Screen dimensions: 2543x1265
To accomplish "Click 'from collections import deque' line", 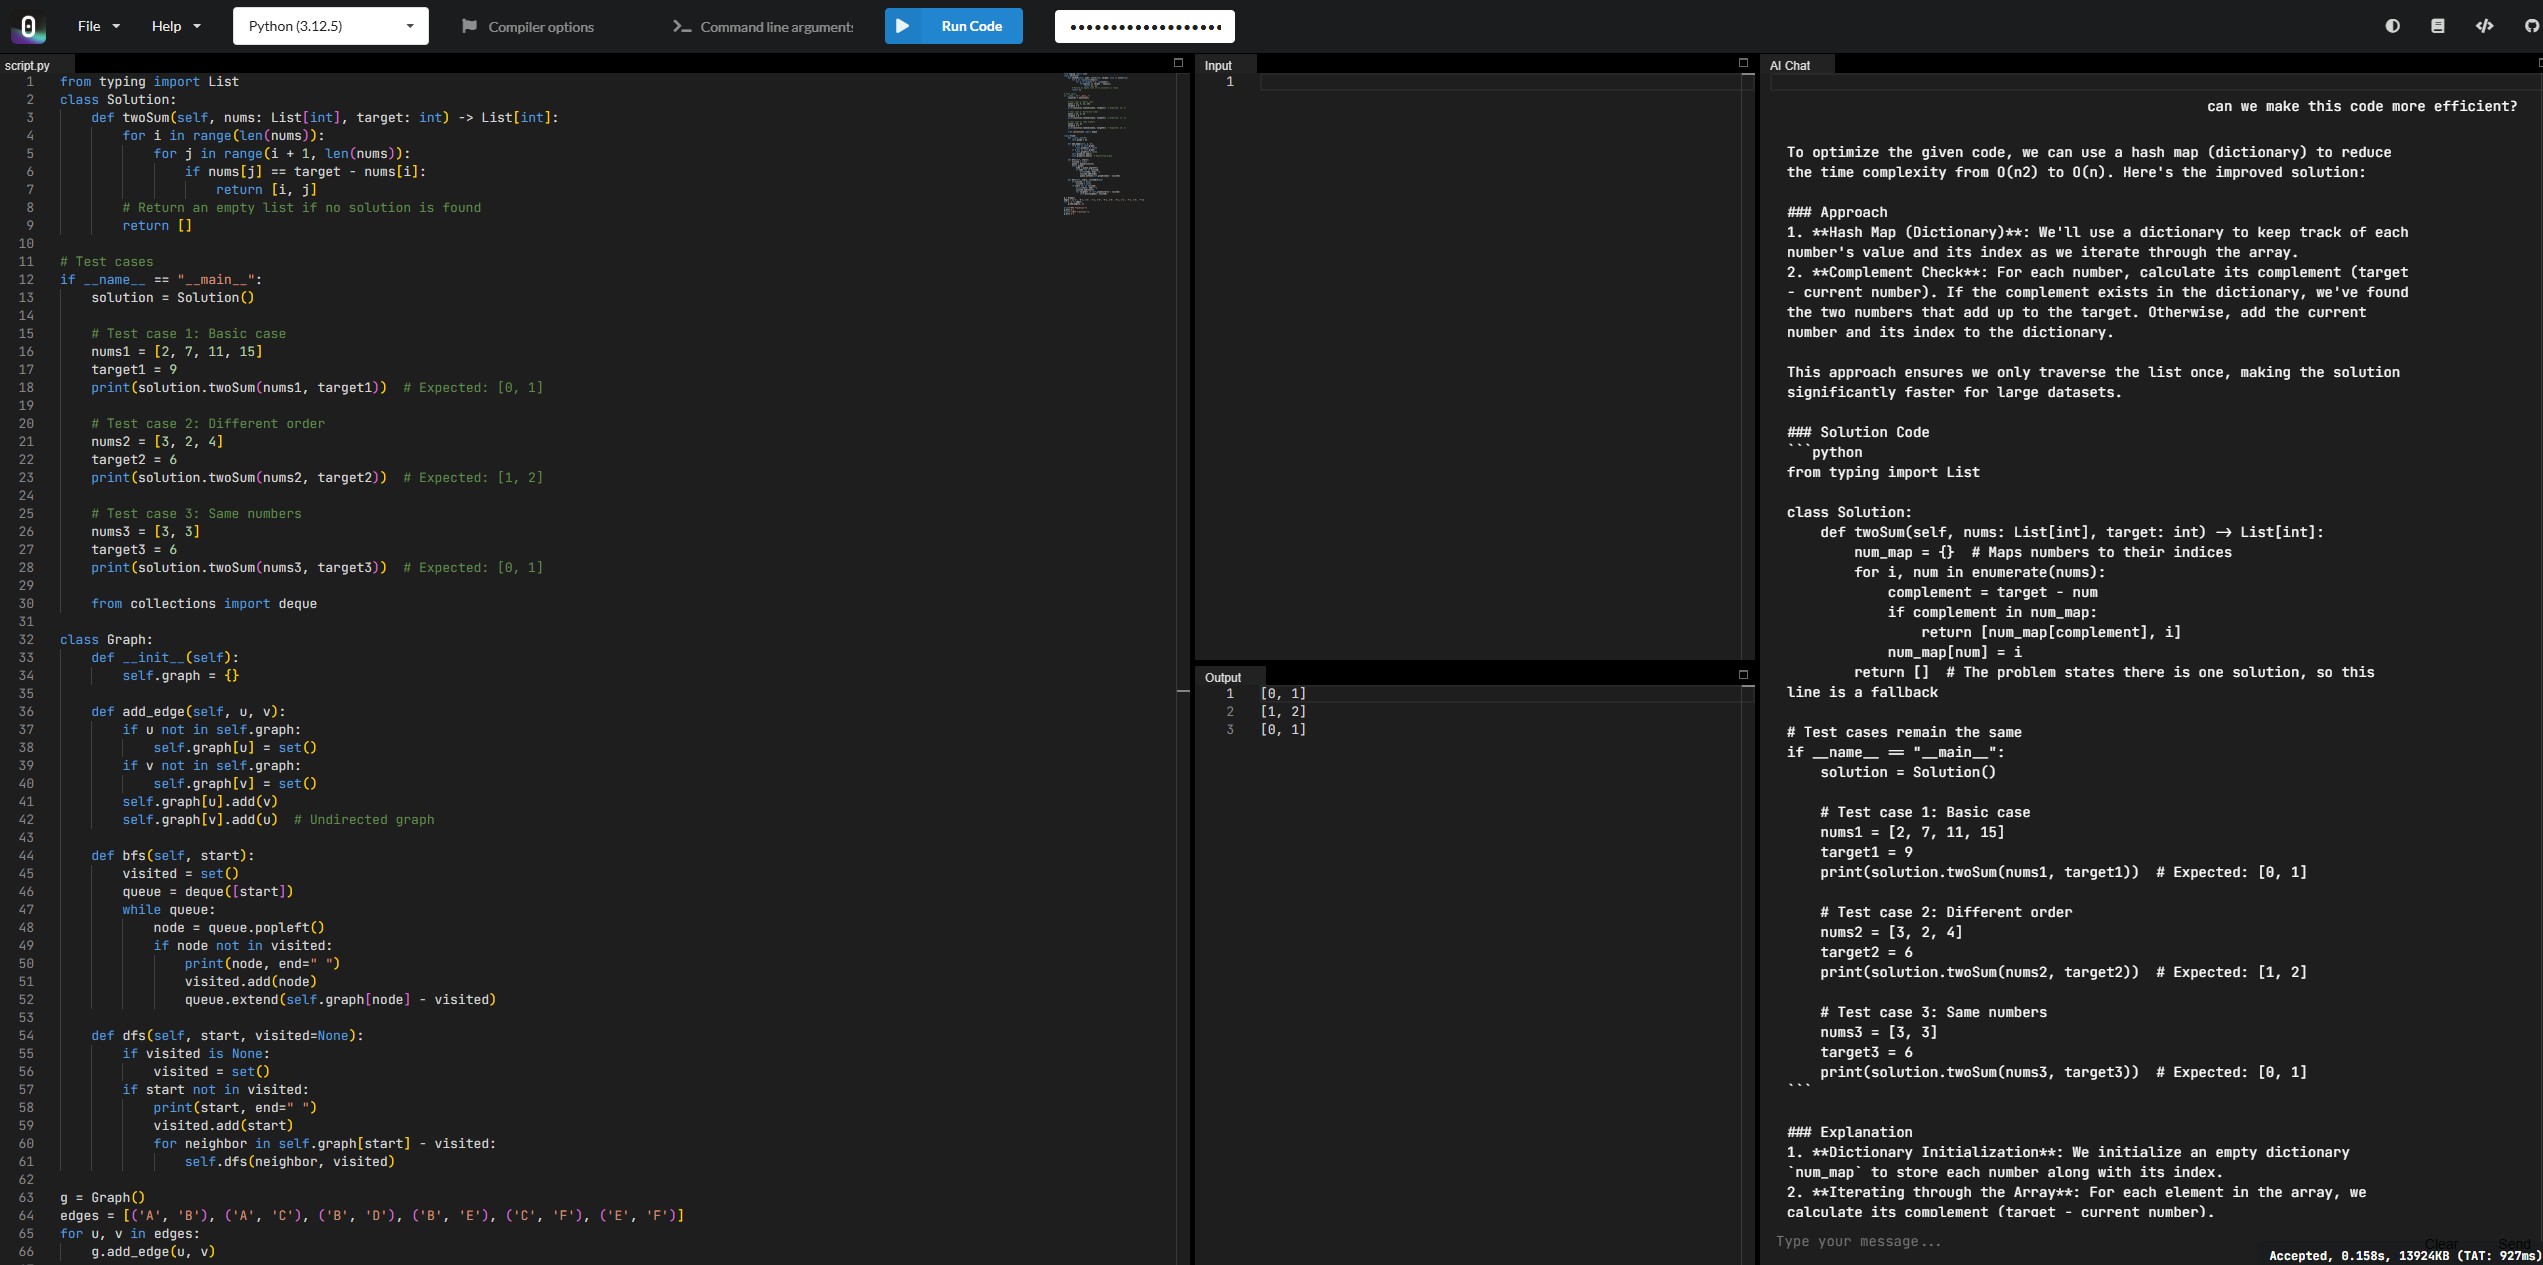I will (x=204, y=603).
